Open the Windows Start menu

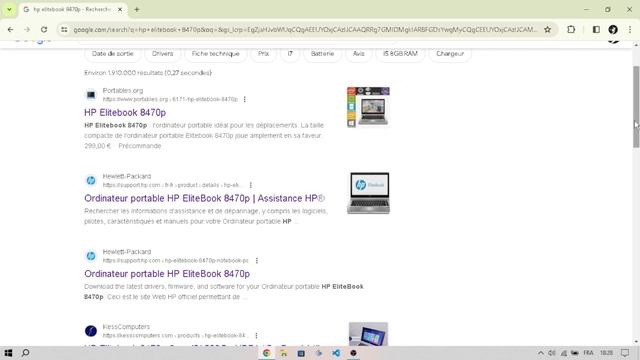(x=8, y=353)
